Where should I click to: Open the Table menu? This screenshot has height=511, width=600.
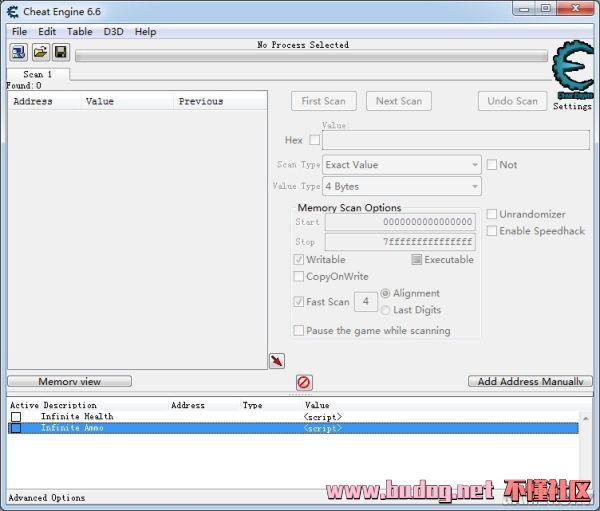point(80,32)
